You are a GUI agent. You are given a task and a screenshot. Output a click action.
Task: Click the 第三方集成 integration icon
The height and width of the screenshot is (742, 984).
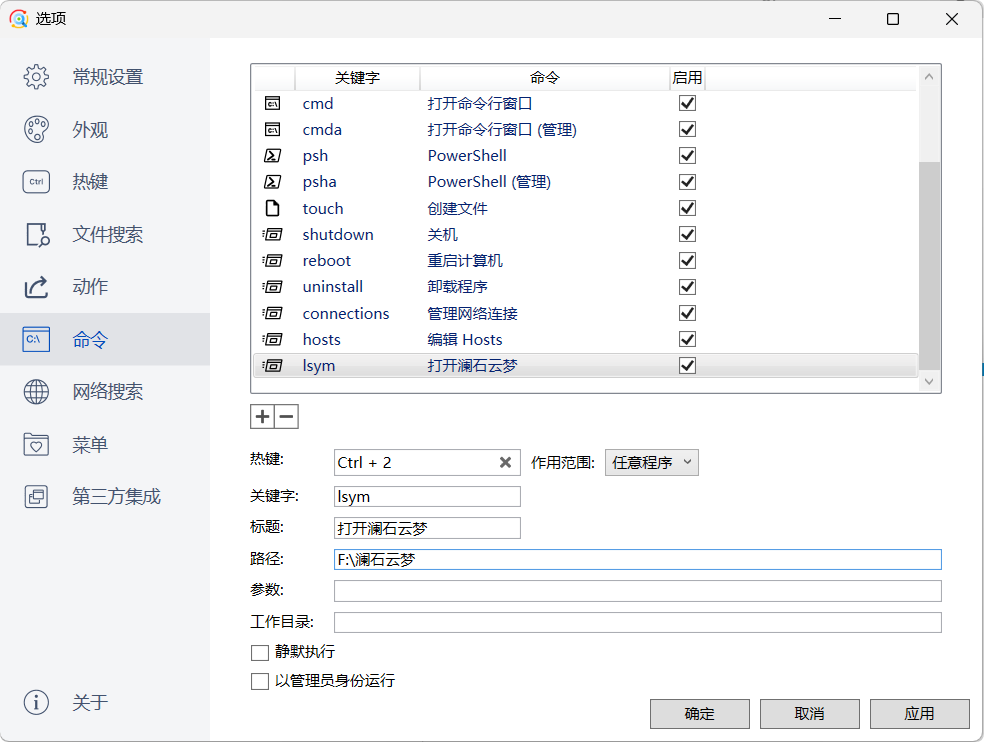click(x=36, y=497)
